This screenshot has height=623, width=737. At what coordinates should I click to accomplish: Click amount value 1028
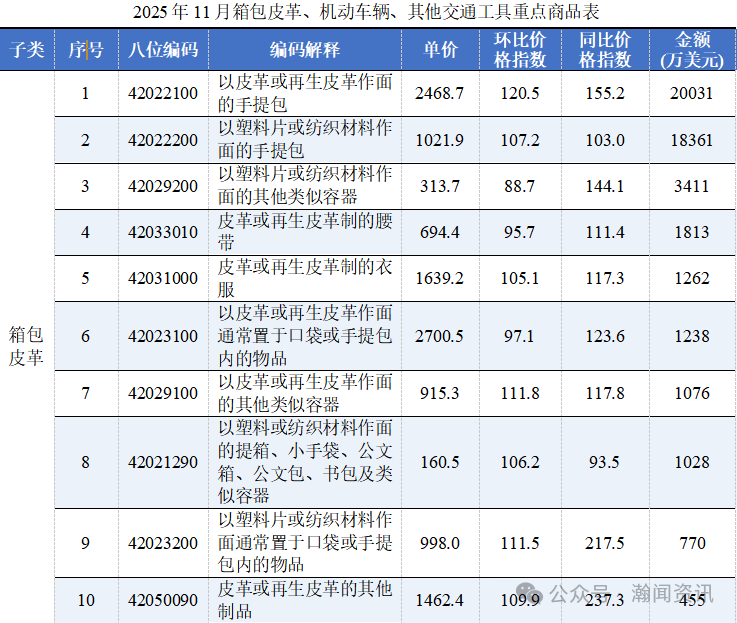[x=692, y=462]
